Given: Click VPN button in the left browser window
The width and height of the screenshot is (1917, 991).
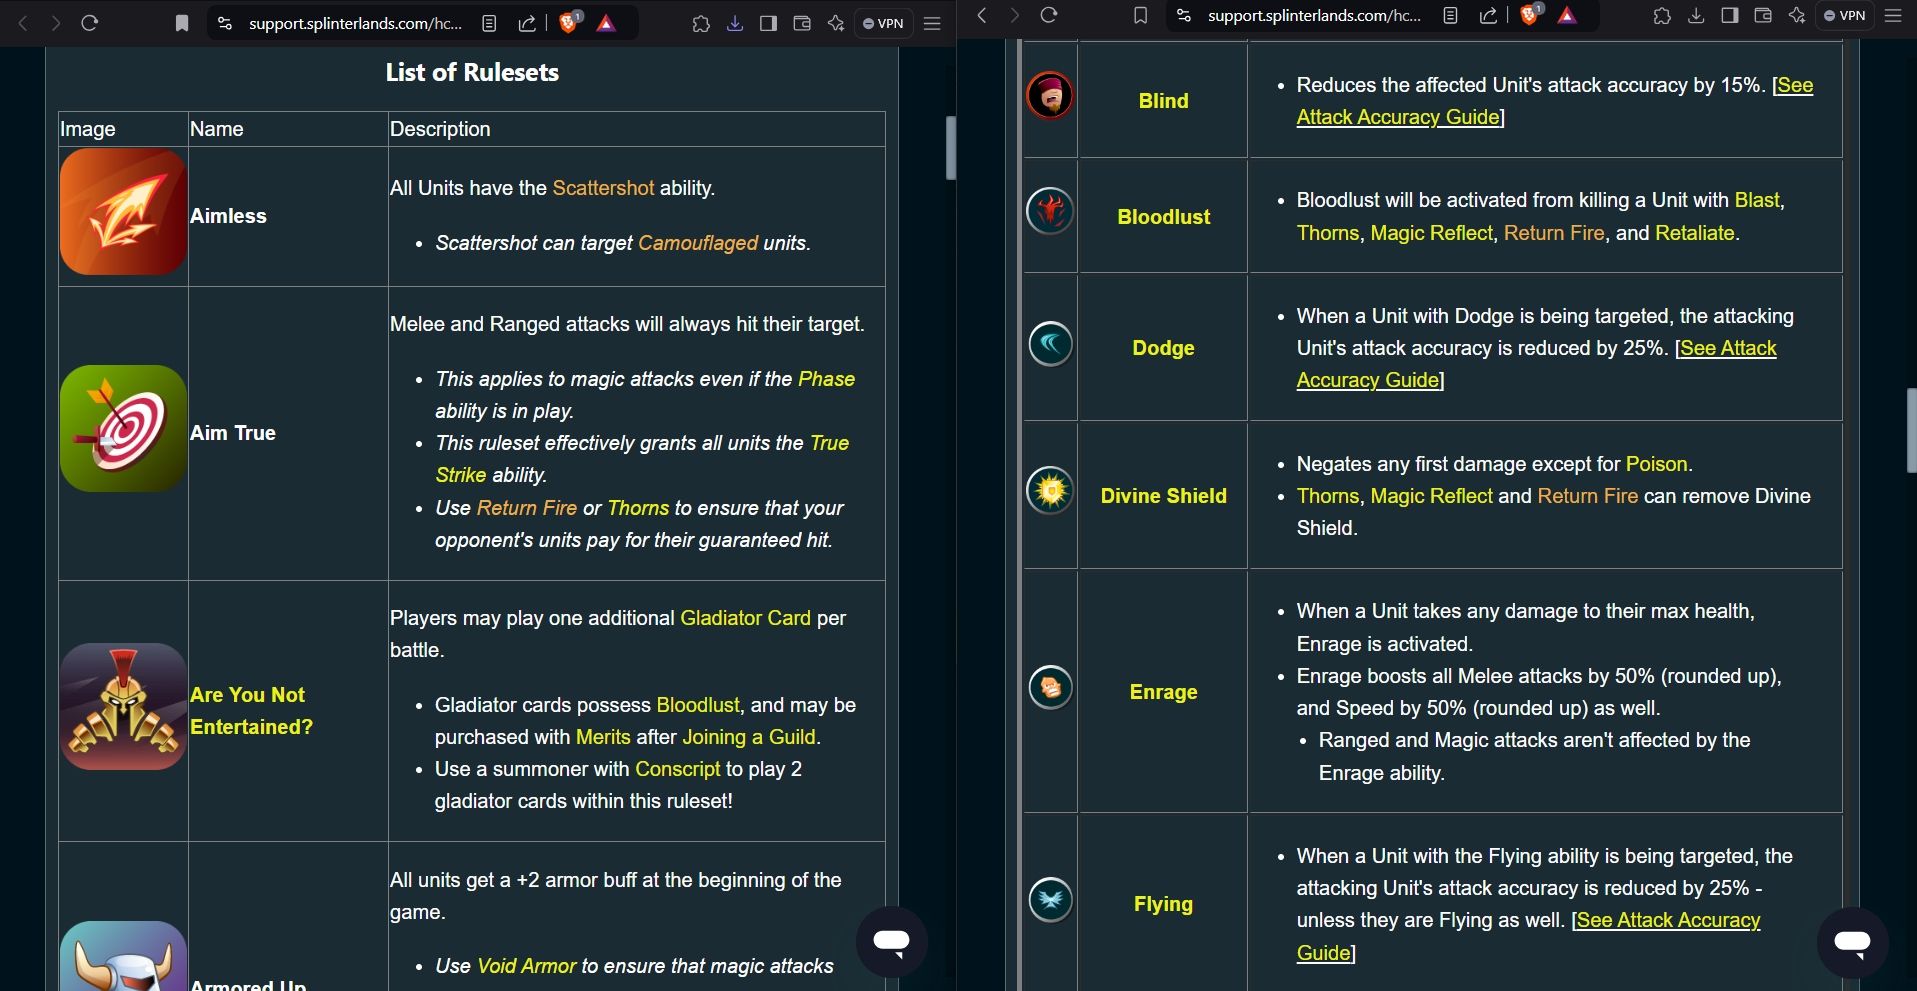Looking at the screenshot, I should point(883,23).
